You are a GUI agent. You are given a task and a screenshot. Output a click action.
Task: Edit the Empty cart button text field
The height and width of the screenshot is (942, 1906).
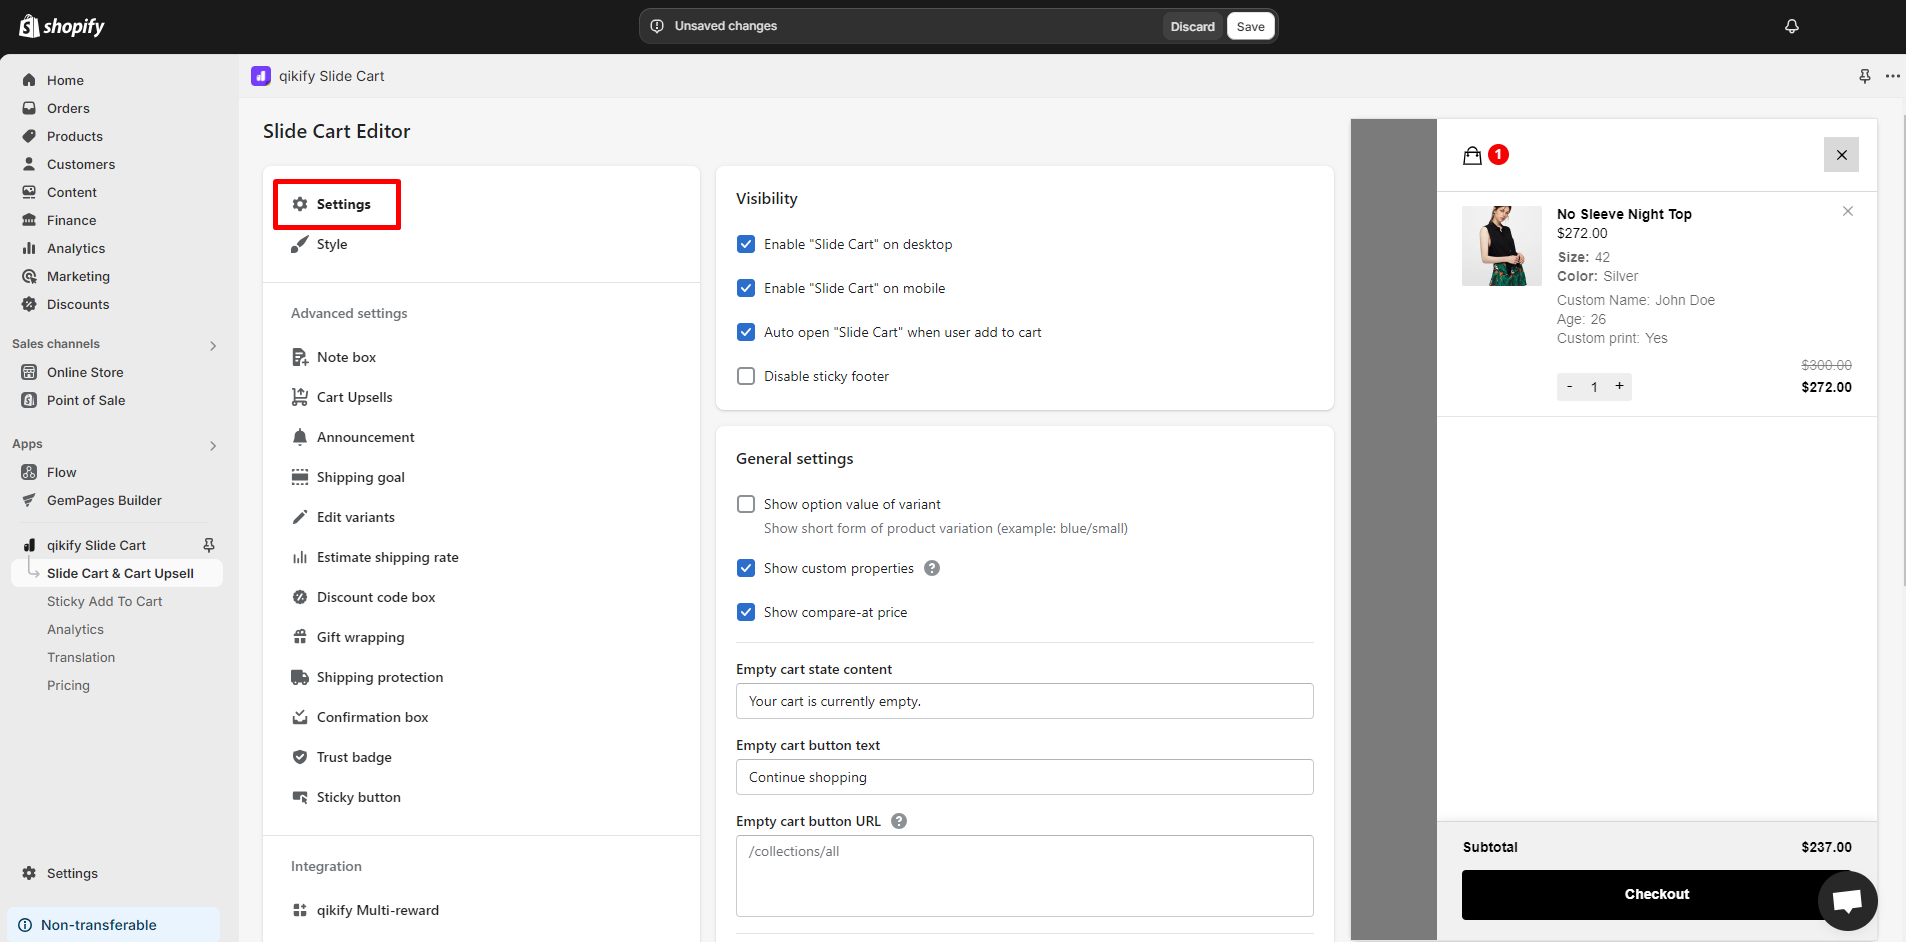[1024, 777]
